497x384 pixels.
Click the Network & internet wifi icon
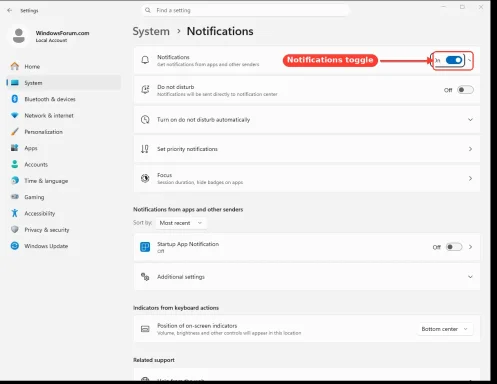[15, 115]
